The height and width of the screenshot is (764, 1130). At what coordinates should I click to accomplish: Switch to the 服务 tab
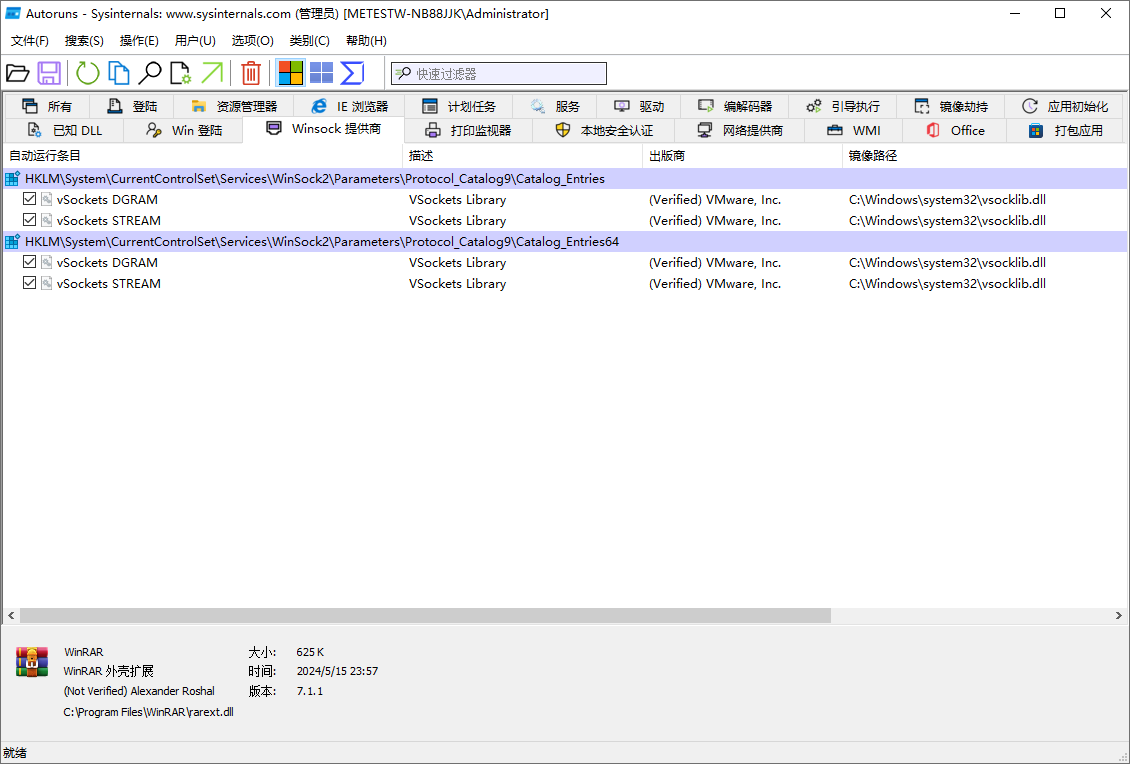555,107
